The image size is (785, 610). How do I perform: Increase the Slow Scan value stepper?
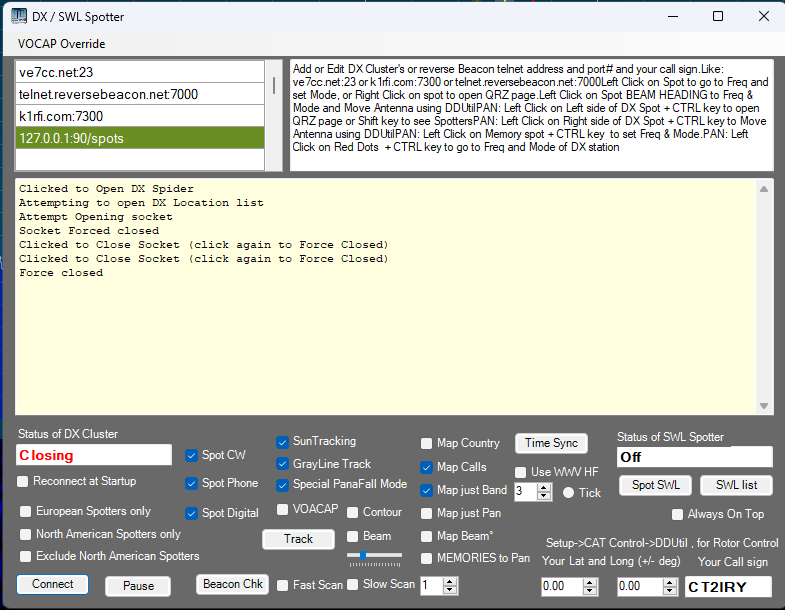[x=450, y=581]
